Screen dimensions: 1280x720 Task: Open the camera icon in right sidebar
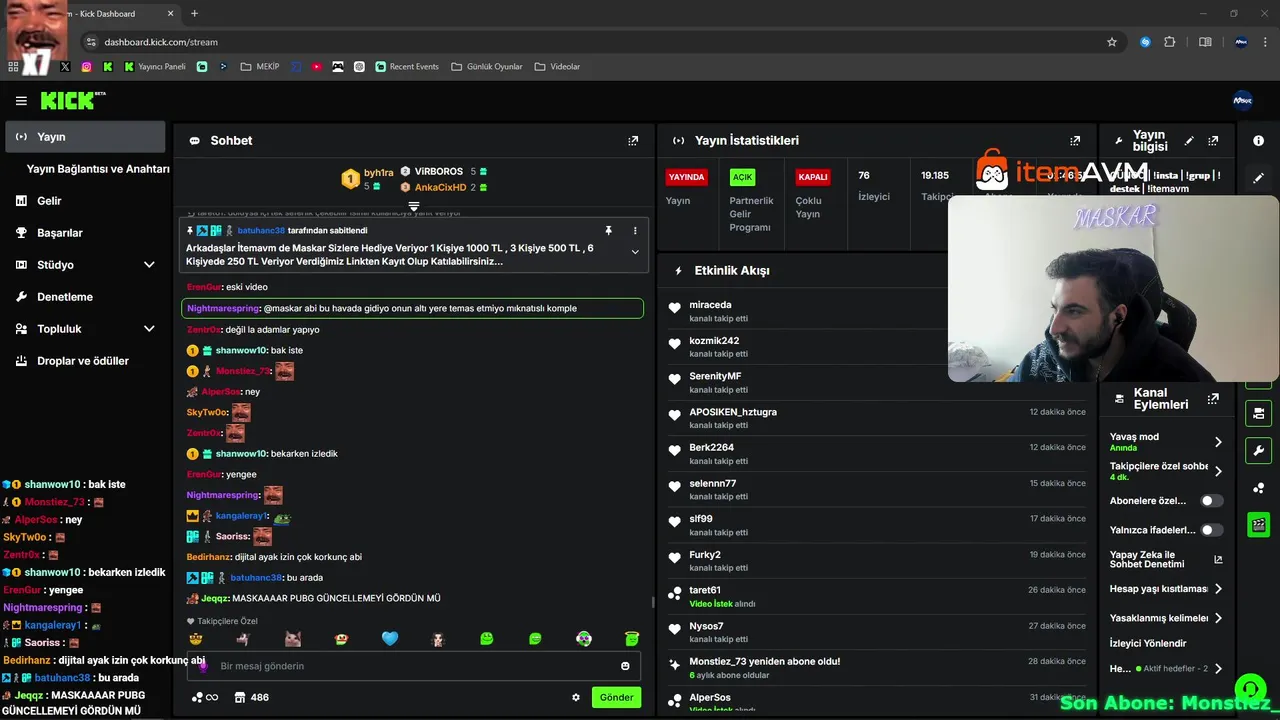[1259, 413]
